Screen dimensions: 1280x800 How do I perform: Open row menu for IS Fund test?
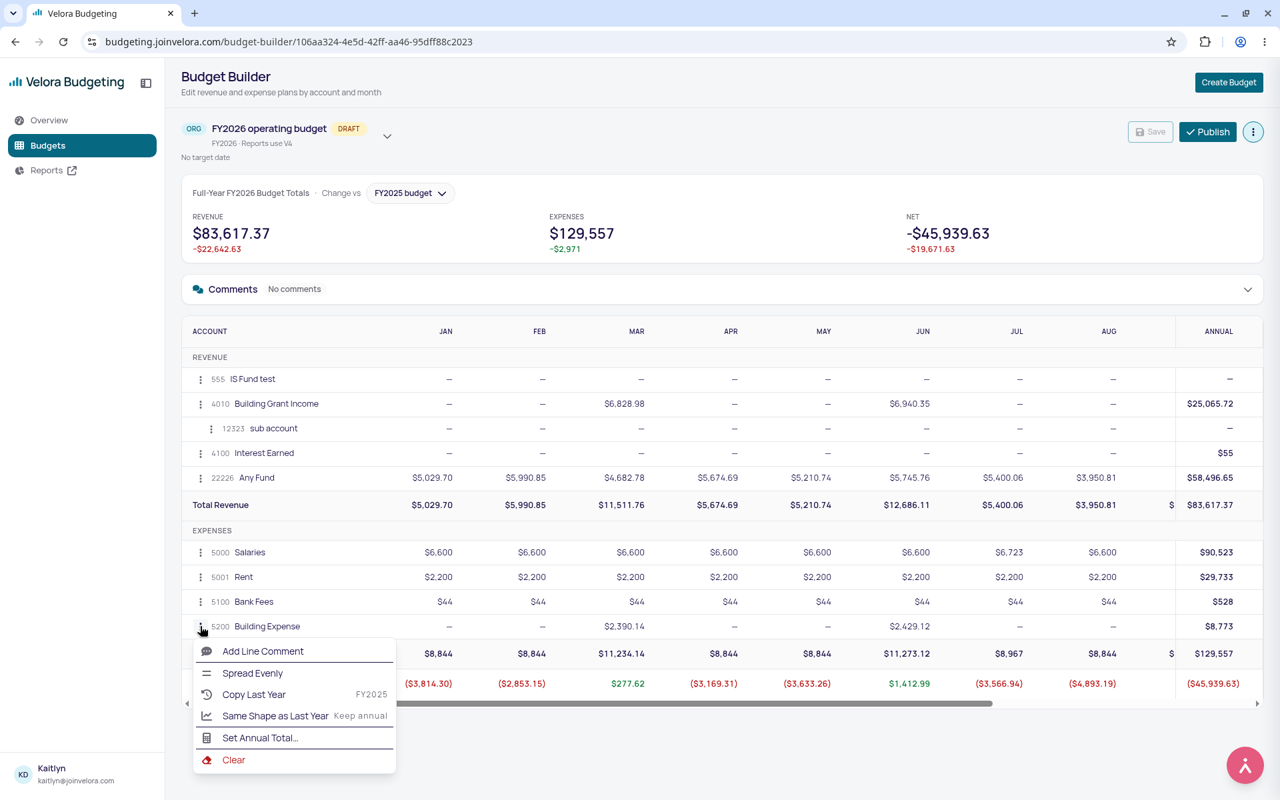point(200,380)
